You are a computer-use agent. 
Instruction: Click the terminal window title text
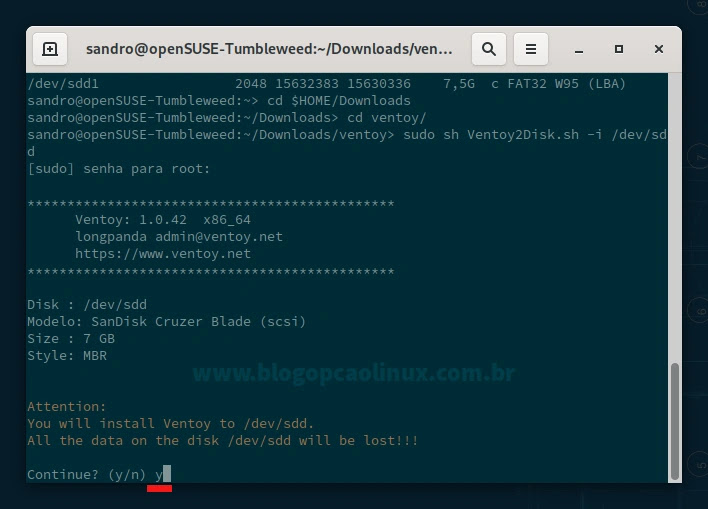coord(269,49)
